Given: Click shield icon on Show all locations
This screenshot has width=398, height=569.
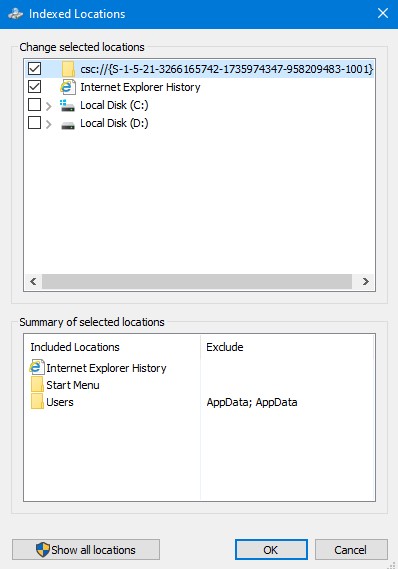Looking at the screenshot, I should pyautogui.click(x=42, y=550).
